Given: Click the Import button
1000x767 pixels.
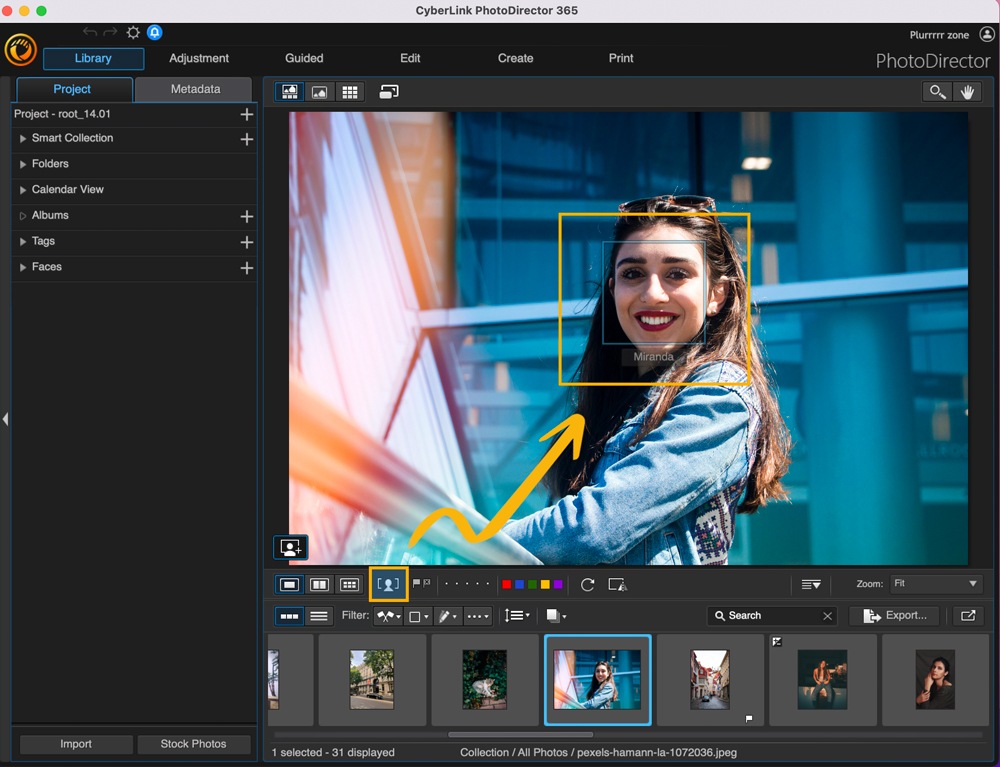Looking at the screenshot, I should point(75,744).
